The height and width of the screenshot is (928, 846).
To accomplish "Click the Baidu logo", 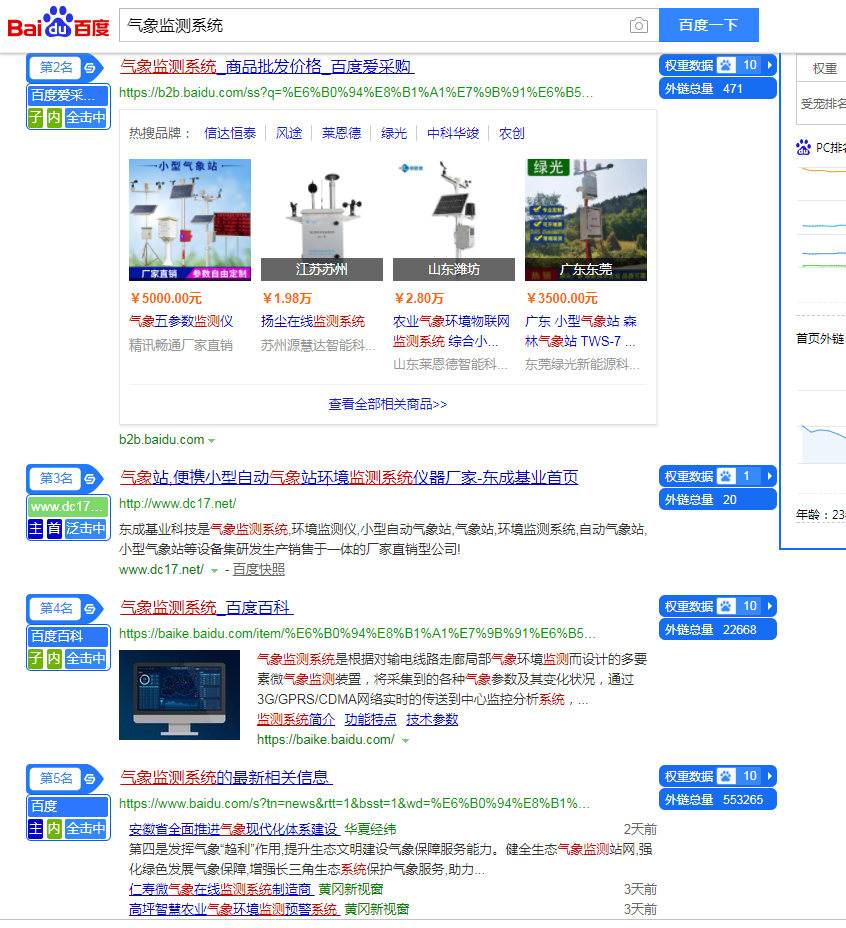I will pyautogui.click(x=58, y=24).
